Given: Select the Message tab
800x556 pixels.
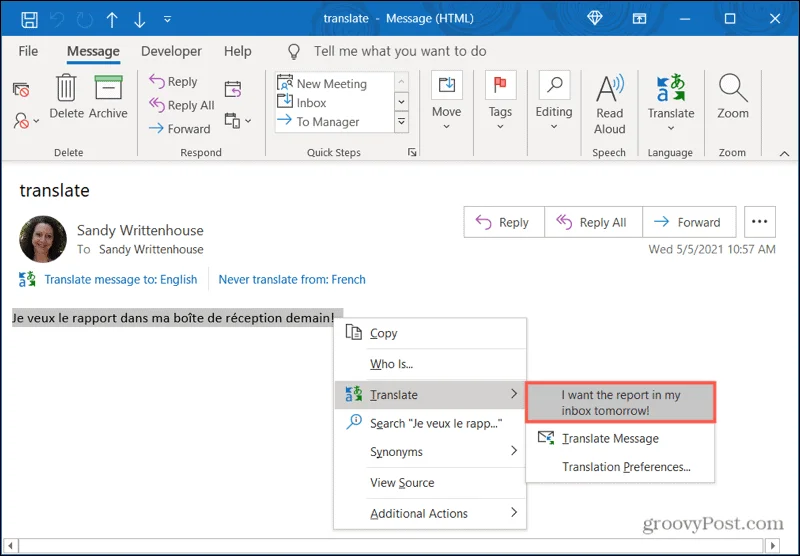Looking at the screenshot, I should (x=93, y=51).
